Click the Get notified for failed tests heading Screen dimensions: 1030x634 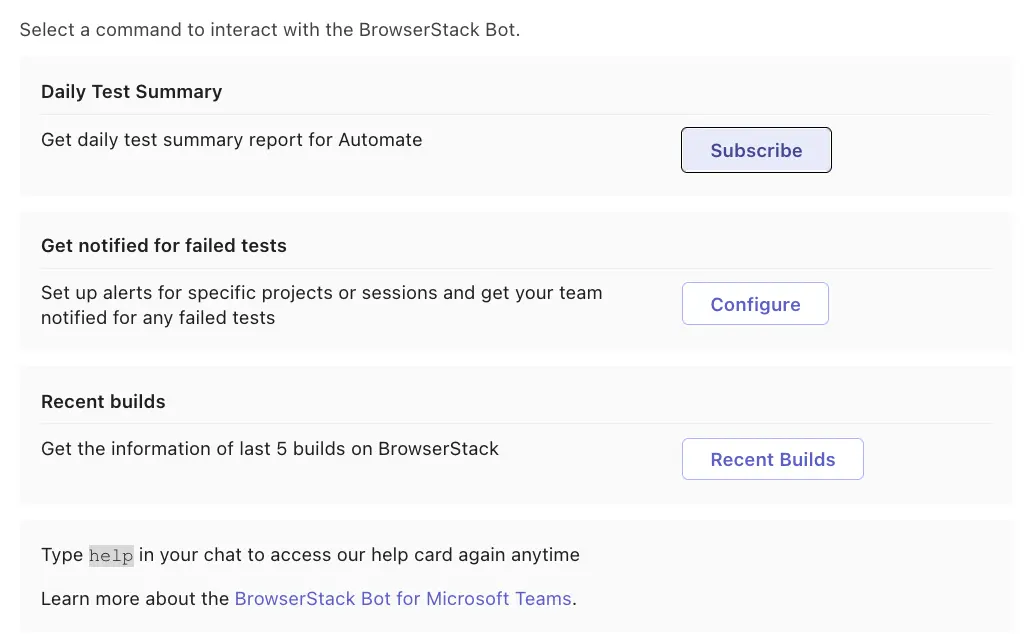pyautogui.click(x=163, y=245)
